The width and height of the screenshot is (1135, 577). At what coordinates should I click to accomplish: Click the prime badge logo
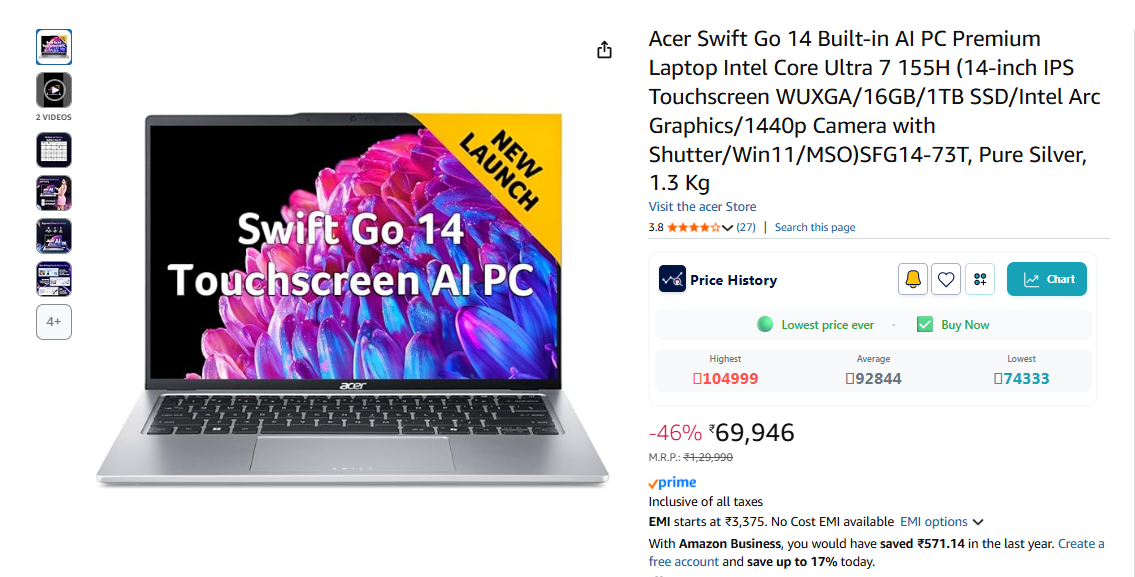[x=672, y=483]
